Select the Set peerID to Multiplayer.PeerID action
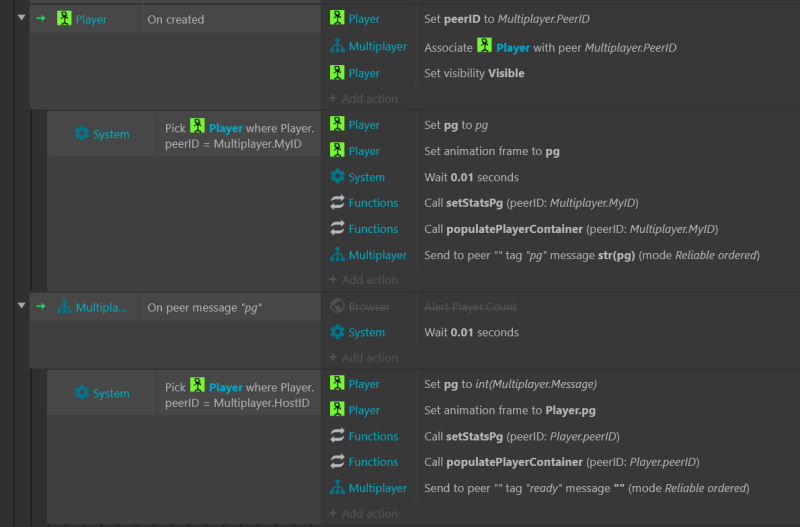 [x=538, y=19]
